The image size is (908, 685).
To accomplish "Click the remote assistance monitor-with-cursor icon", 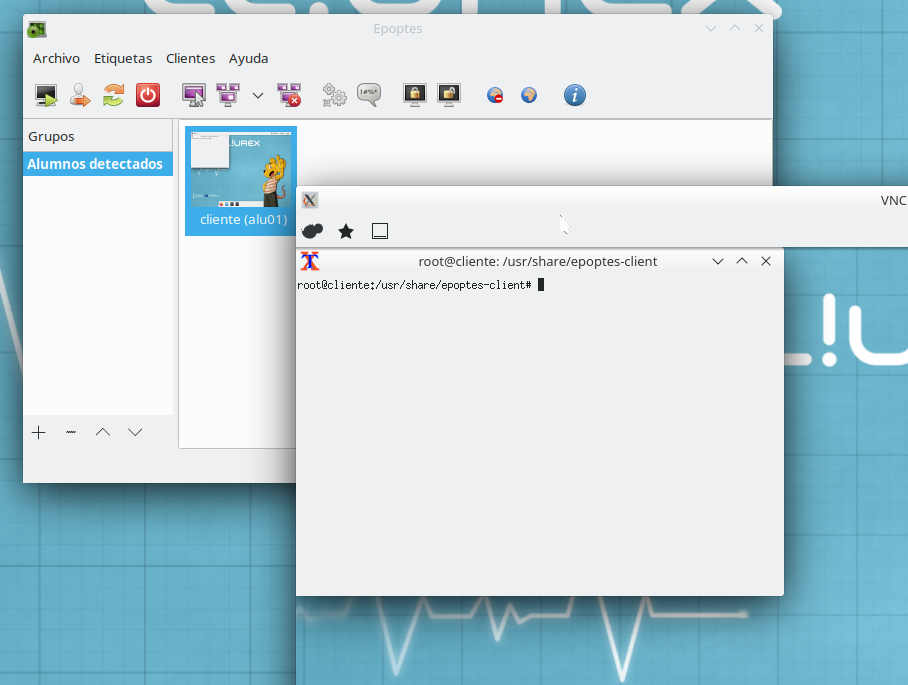I will pos(193,95).
